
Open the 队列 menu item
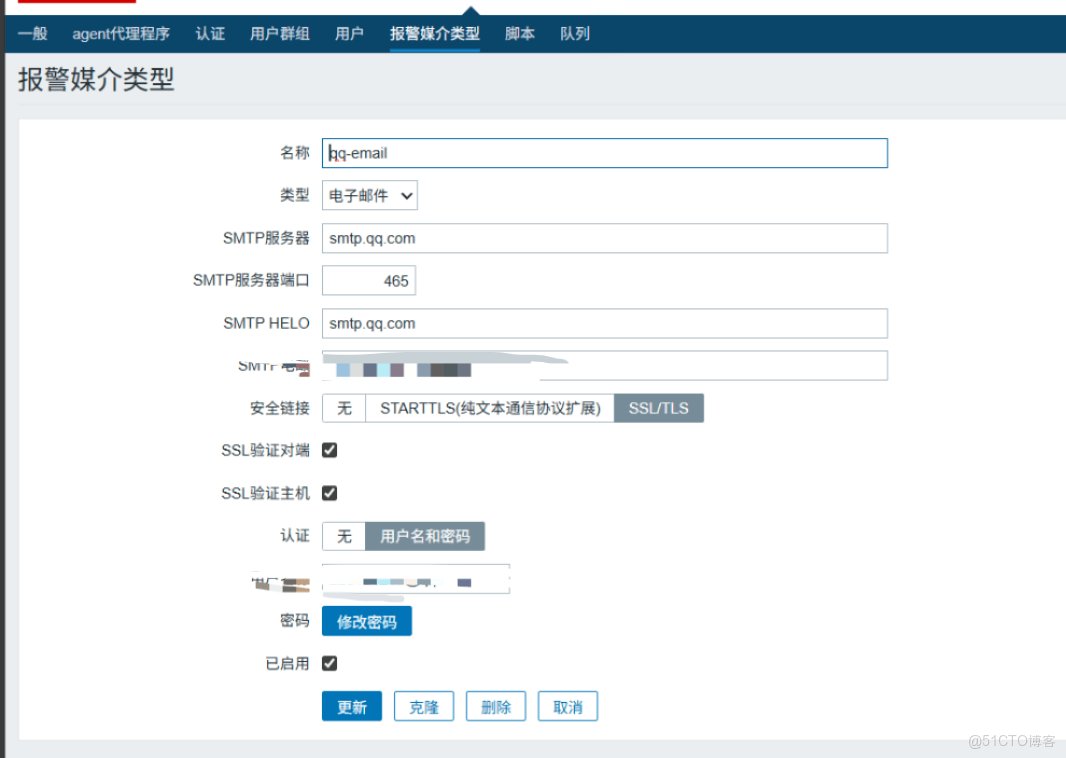(x=575, y=33)
